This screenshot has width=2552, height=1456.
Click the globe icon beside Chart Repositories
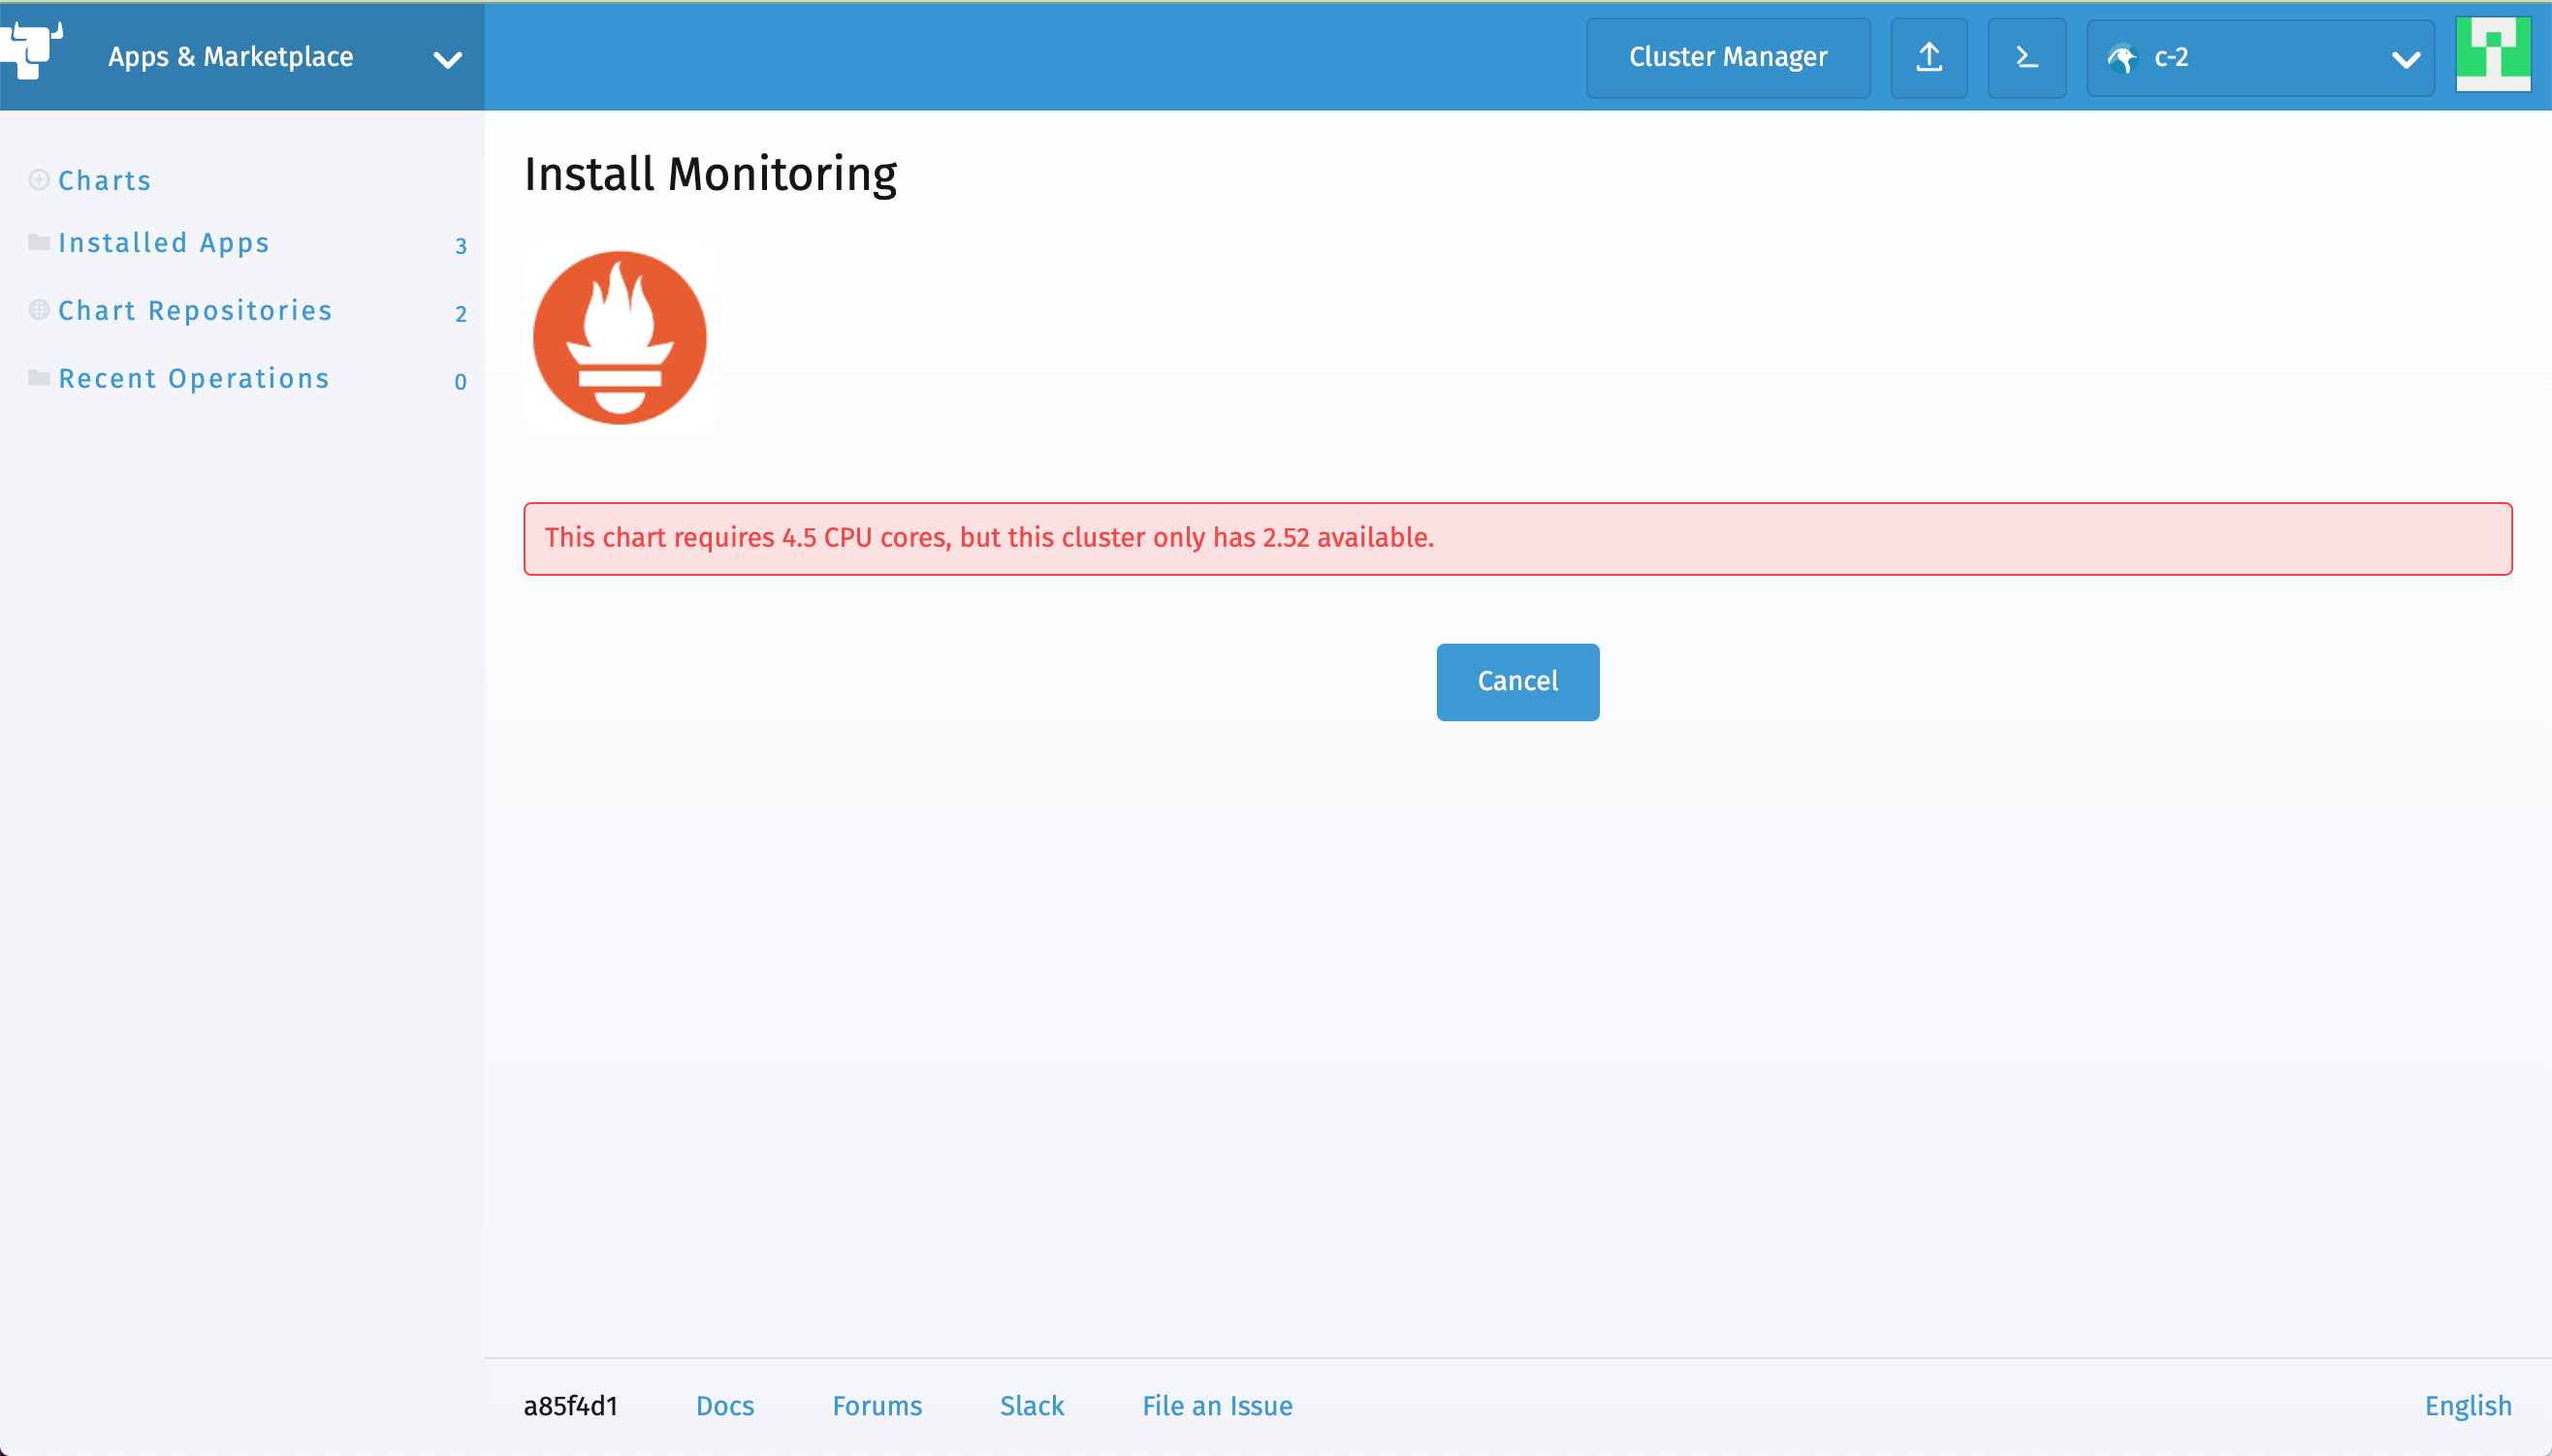(38, 310)
